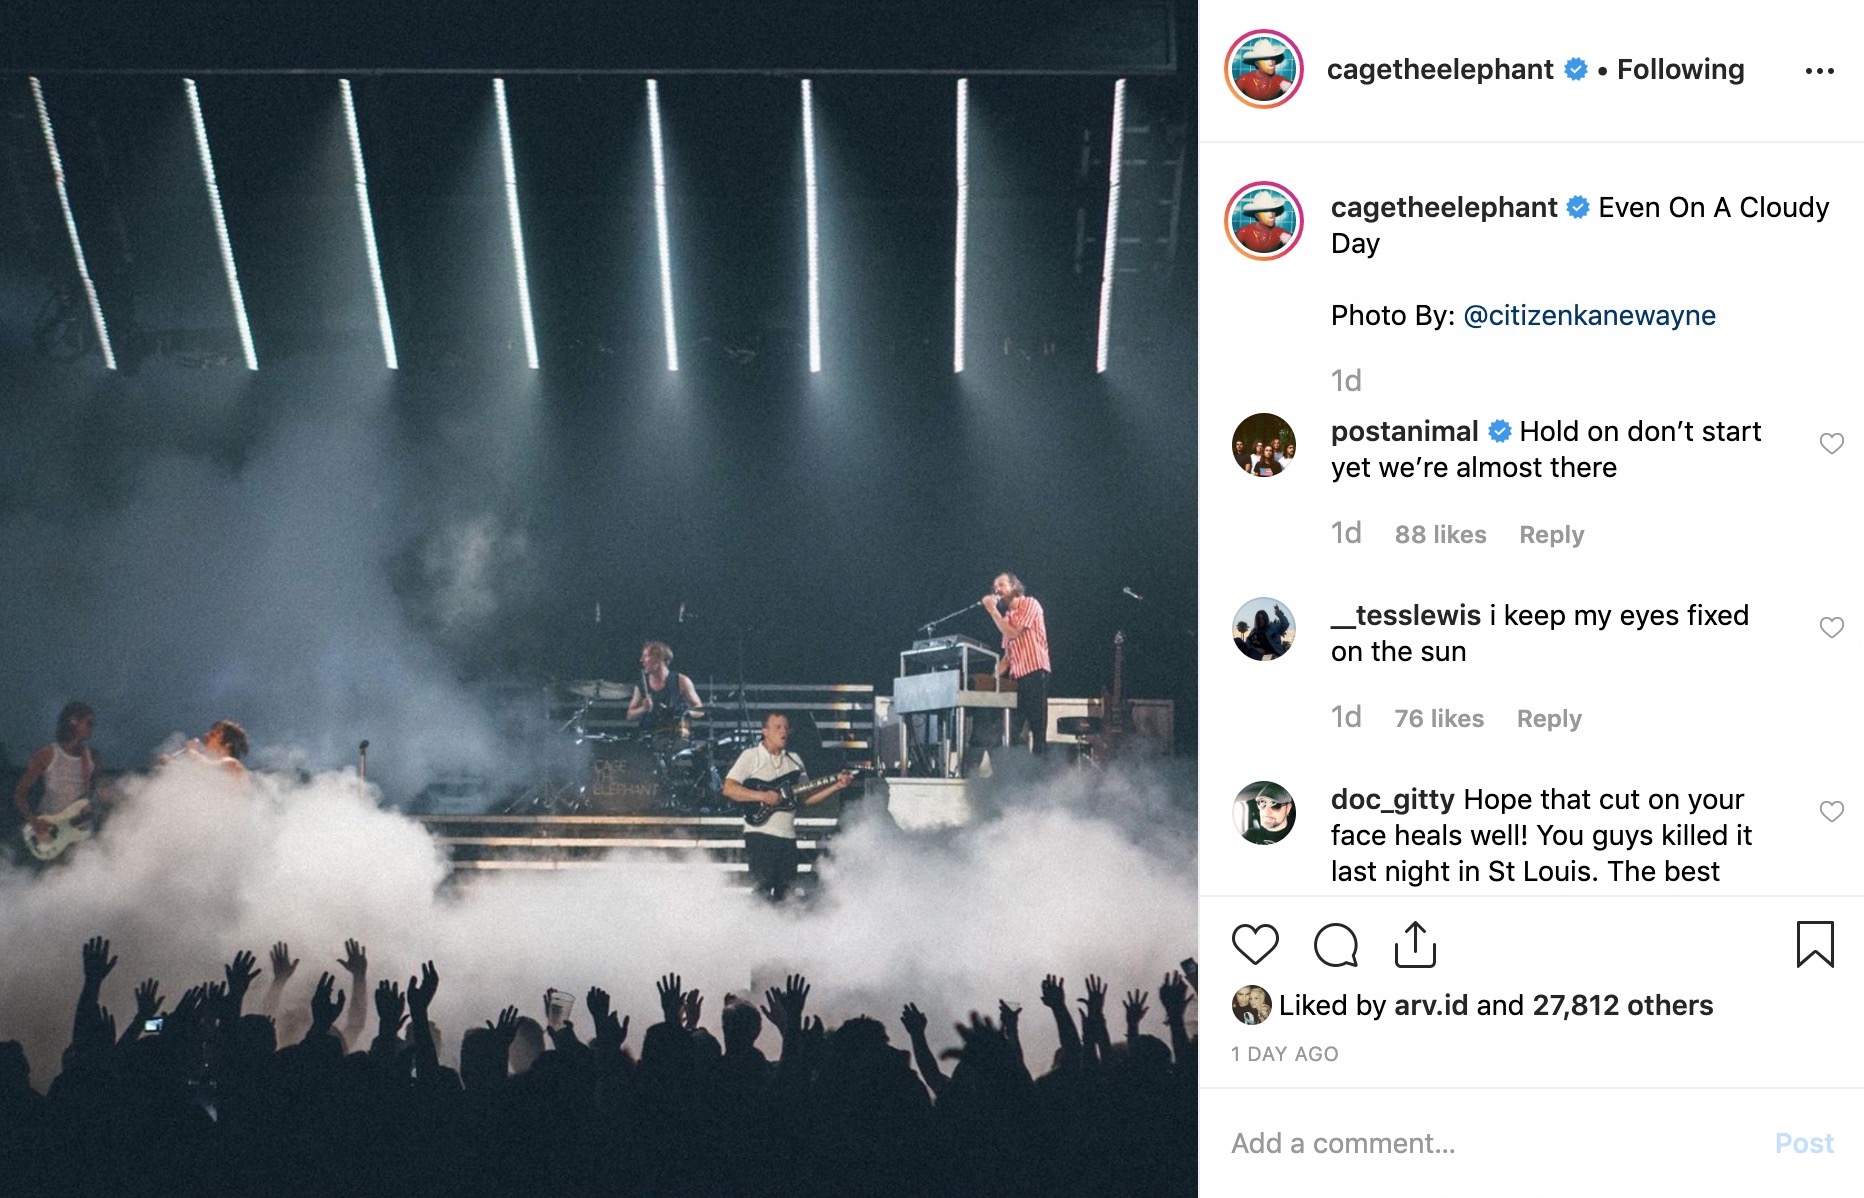Click the Following button in the header
1864x1198 pixels.
coord(1680,70)
